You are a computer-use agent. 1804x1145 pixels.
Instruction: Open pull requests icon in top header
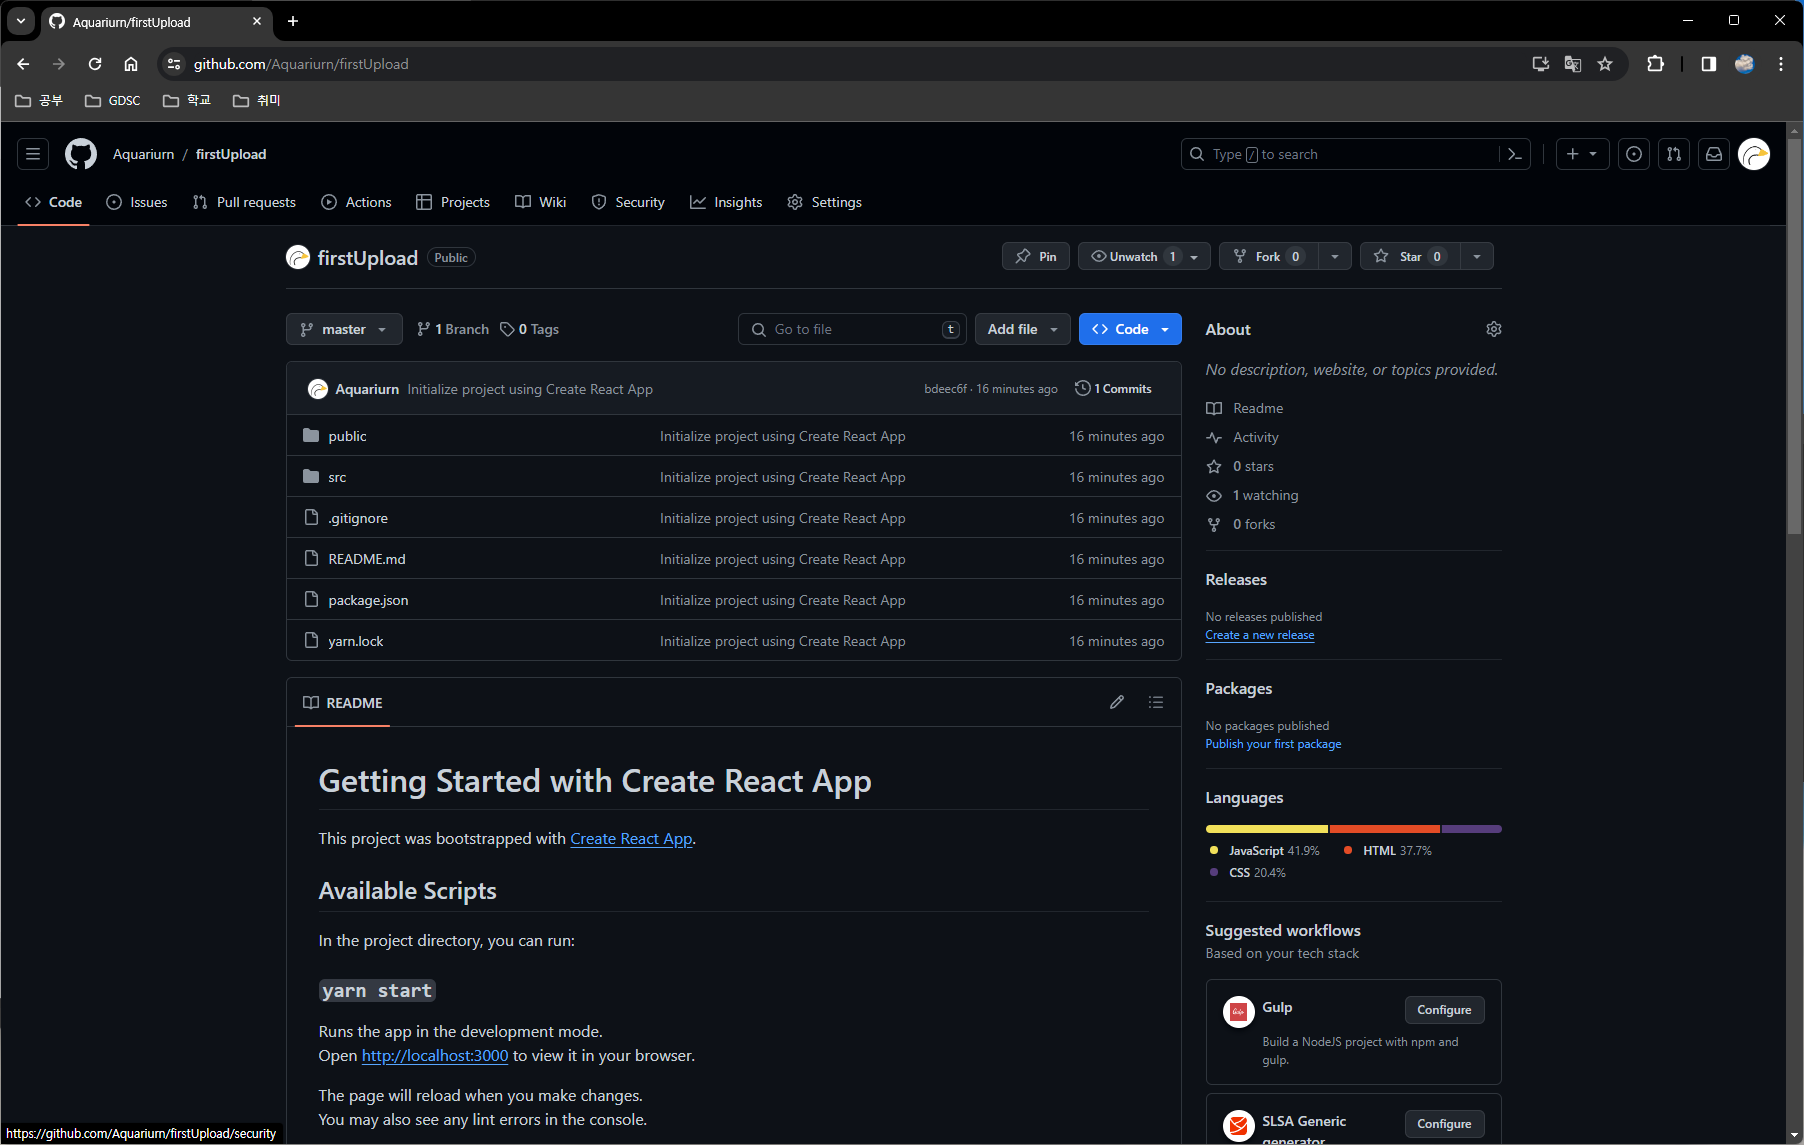coord(1674,154)
